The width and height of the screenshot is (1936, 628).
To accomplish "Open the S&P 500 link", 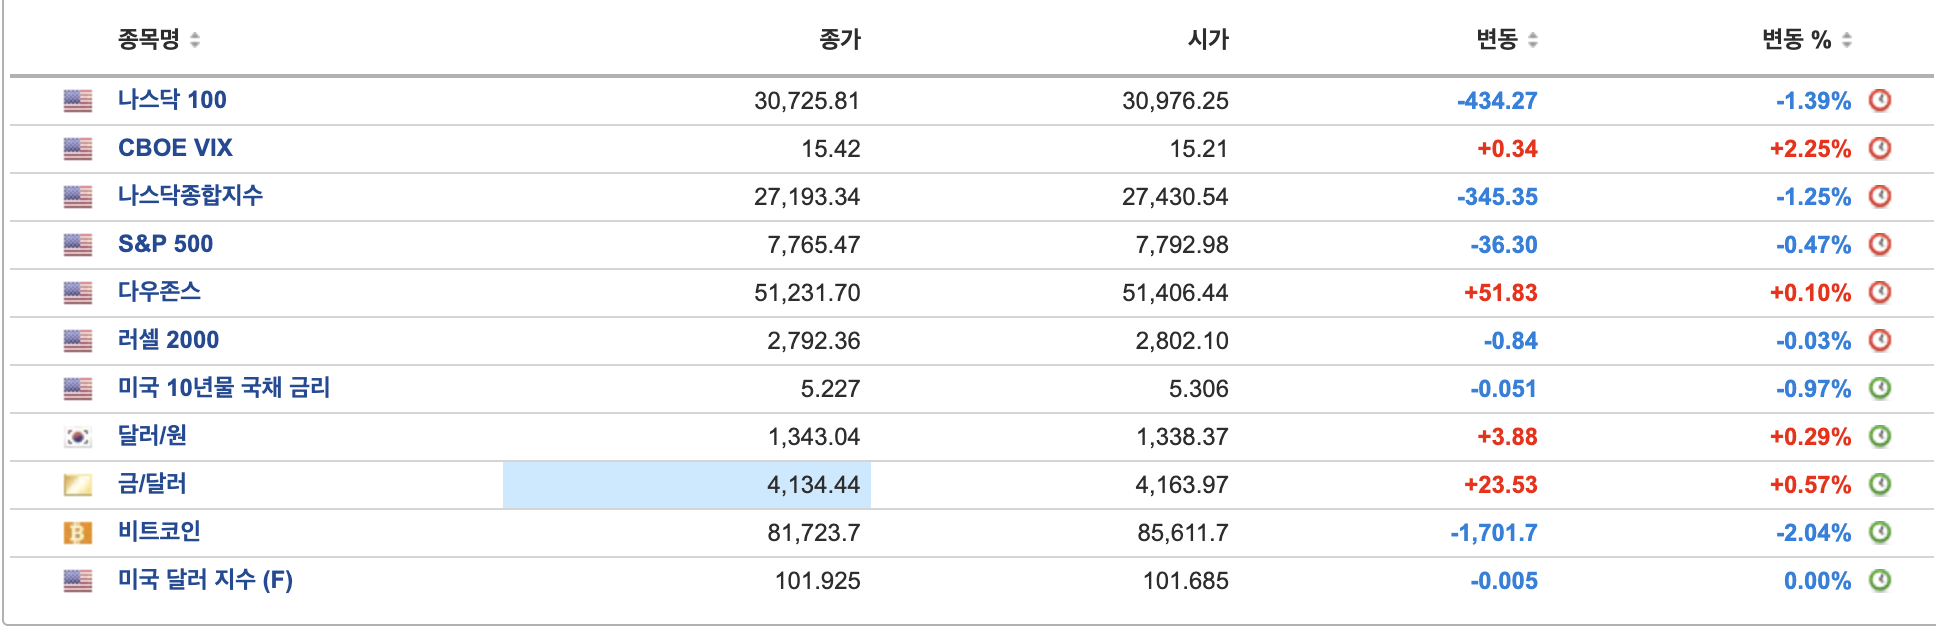I will click(x=165, y=244).
